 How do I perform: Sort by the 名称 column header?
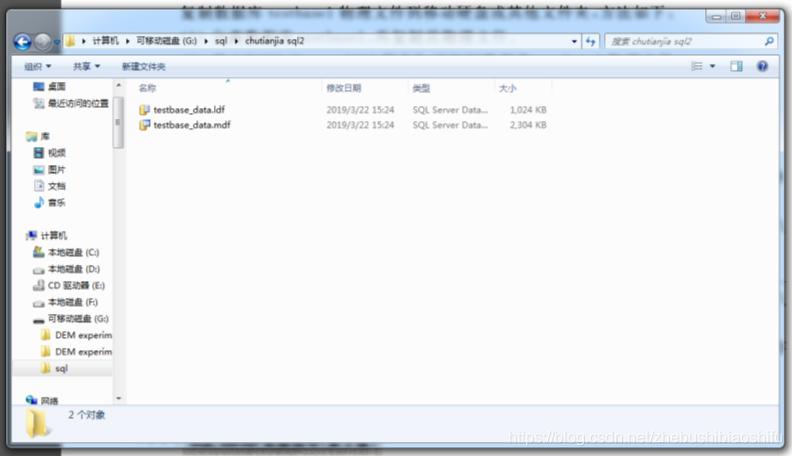(147, 88)
